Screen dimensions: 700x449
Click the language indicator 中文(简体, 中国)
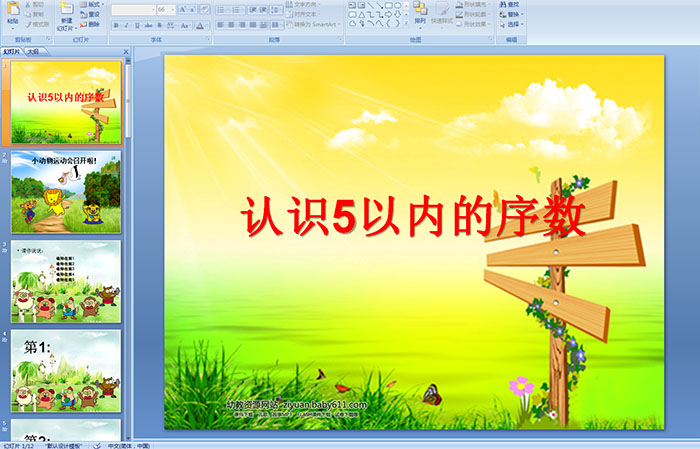129,445
